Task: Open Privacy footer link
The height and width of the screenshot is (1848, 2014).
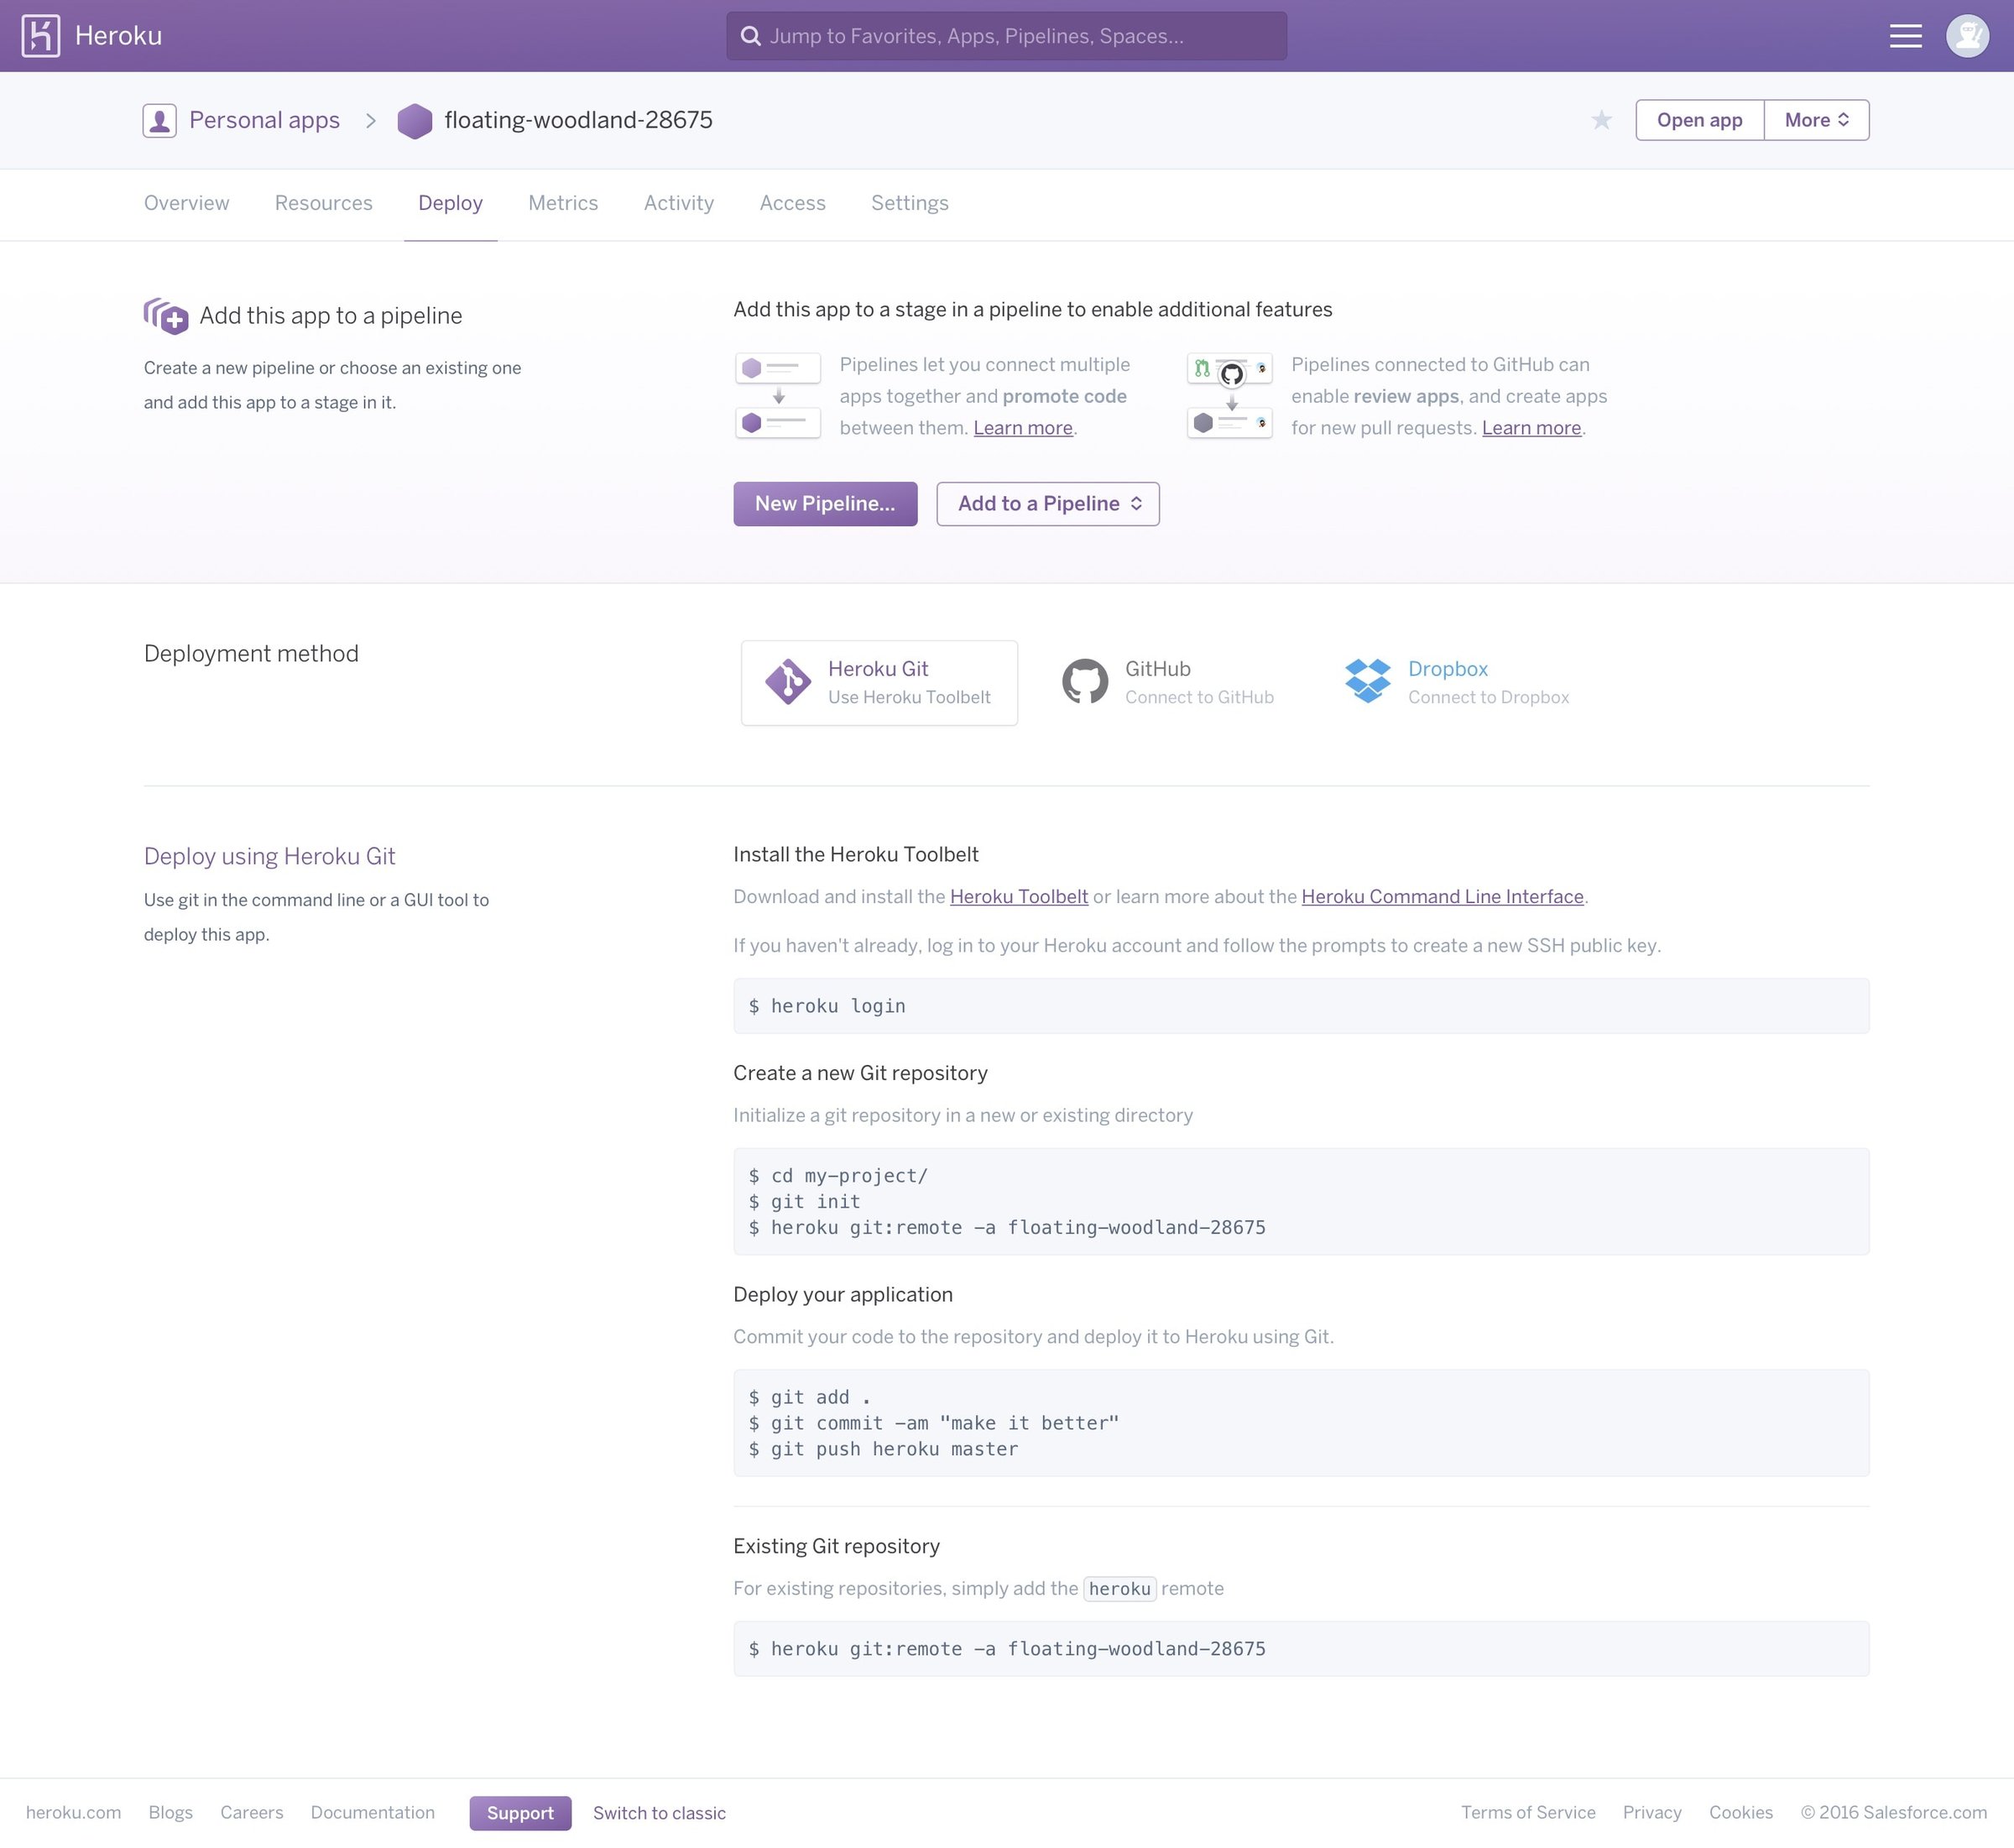Action: [1652, 1813]
